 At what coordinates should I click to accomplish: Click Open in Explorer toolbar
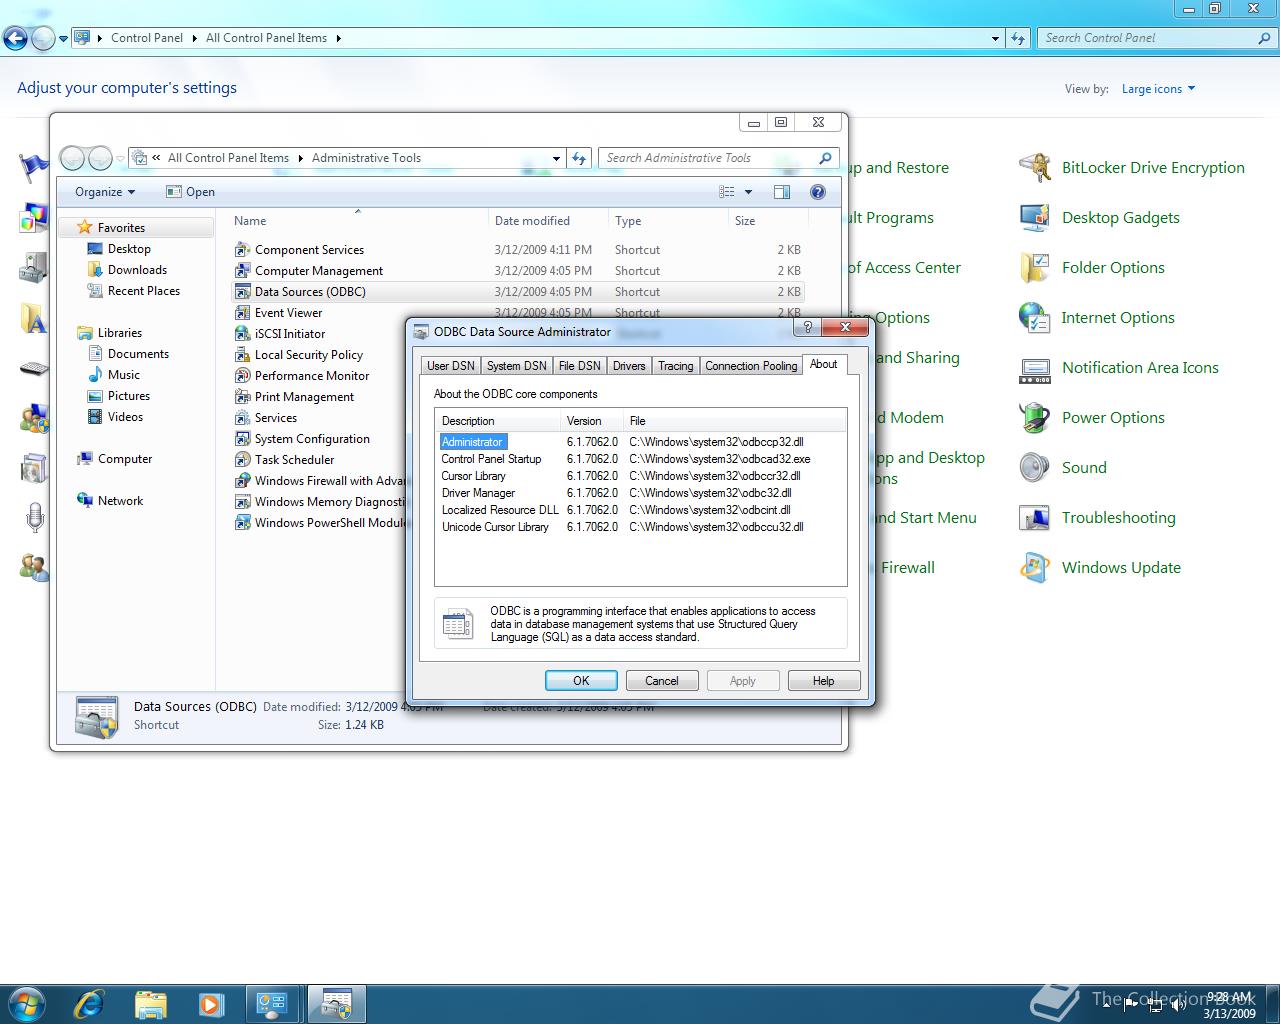190,192
